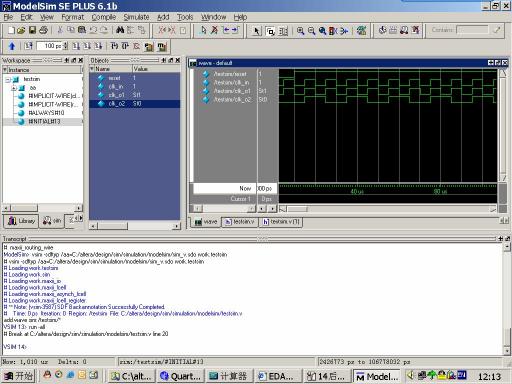The image size is (512, 384).
Task: Click the Step toolbar icon
Action: (114, 46)
